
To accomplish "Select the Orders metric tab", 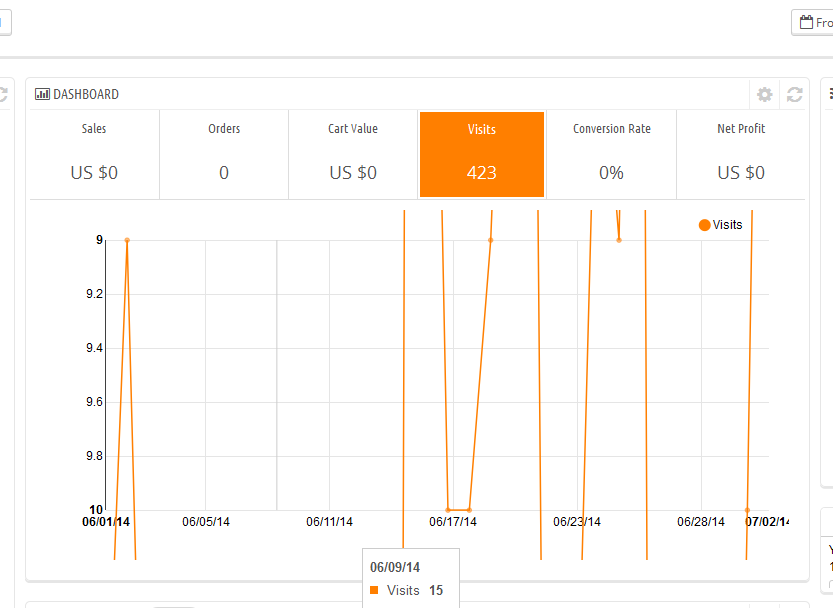I will coord(224,155).
